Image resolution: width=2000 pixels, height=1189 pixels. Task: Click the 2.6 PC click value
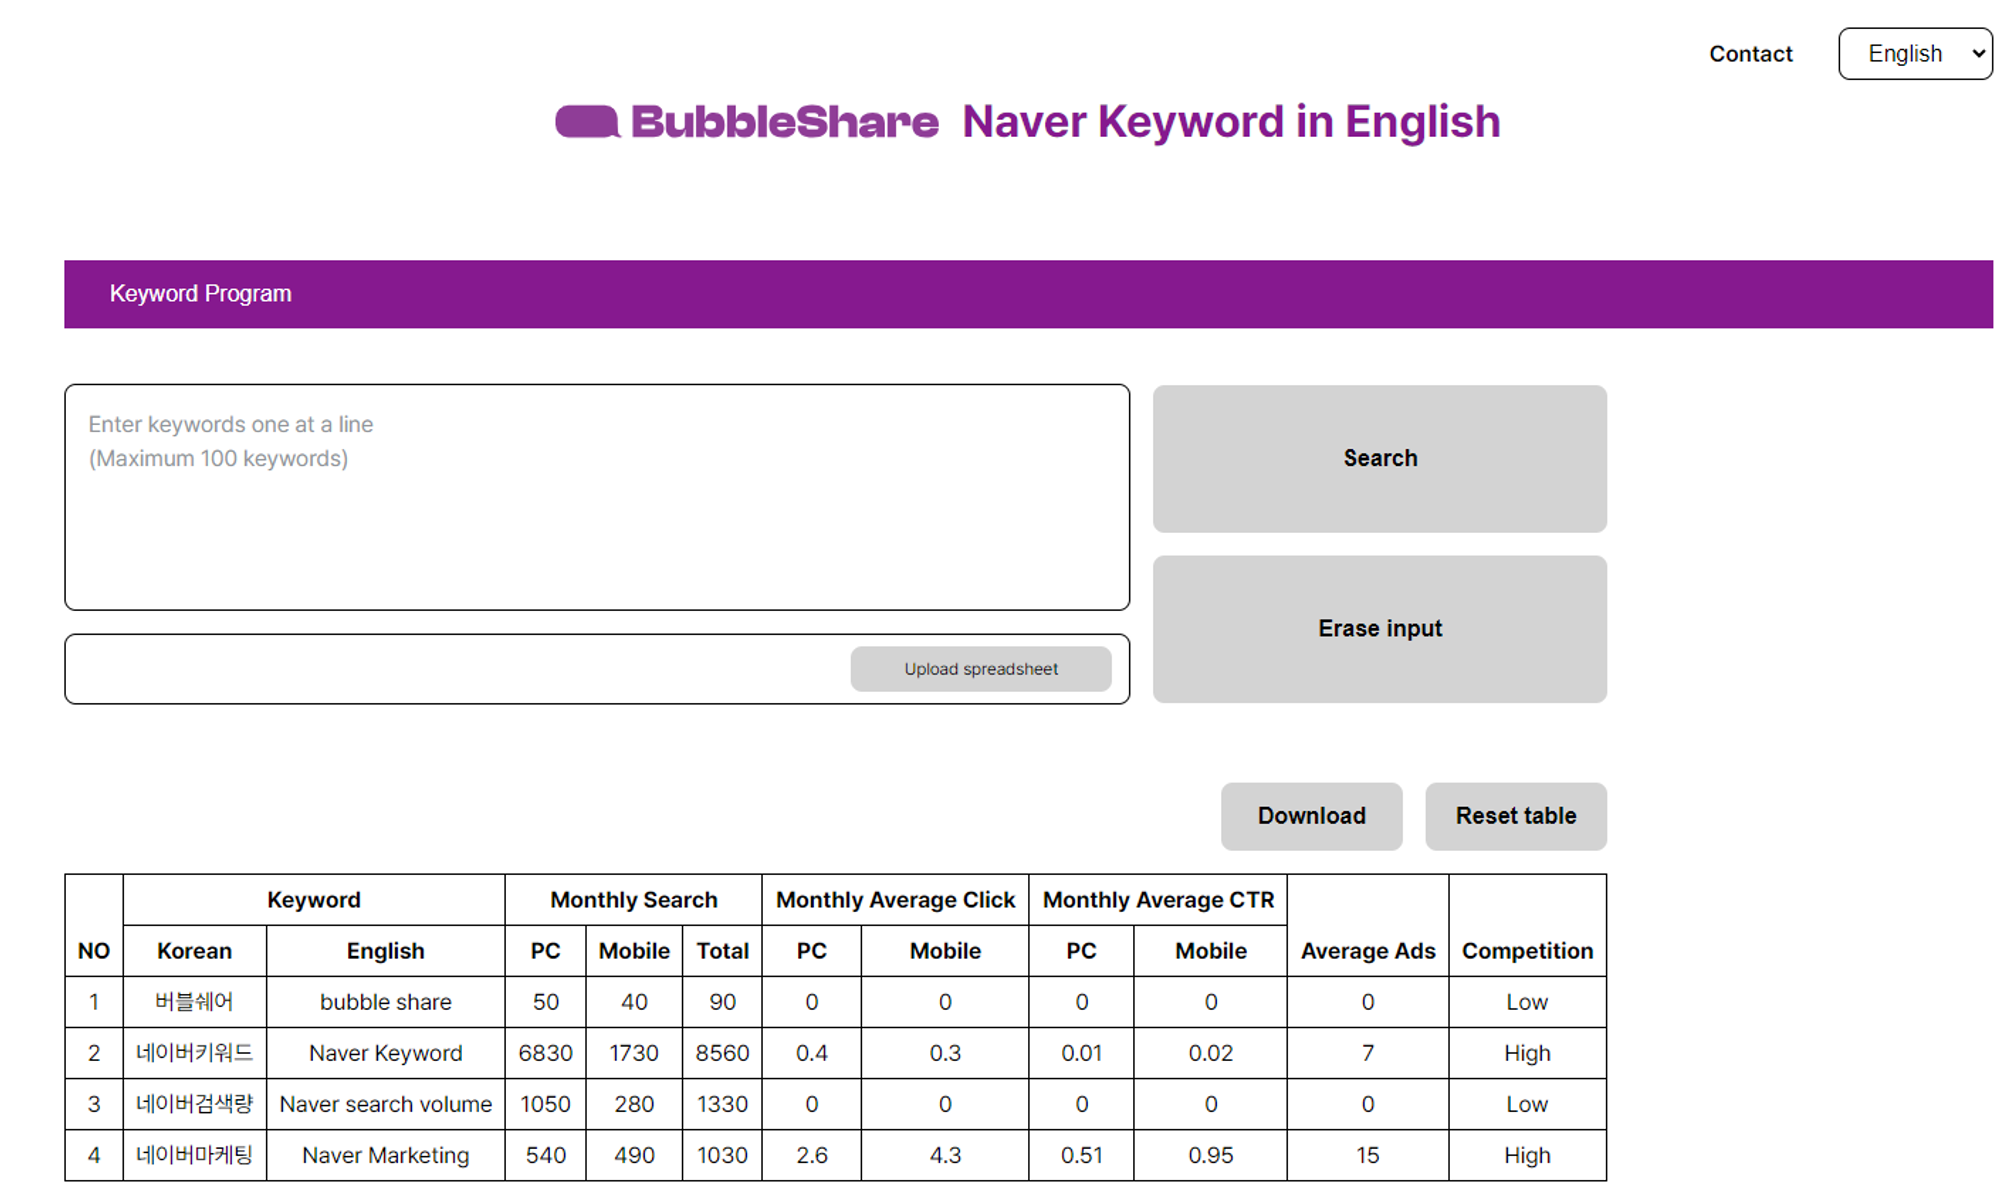pos(811,1155)
